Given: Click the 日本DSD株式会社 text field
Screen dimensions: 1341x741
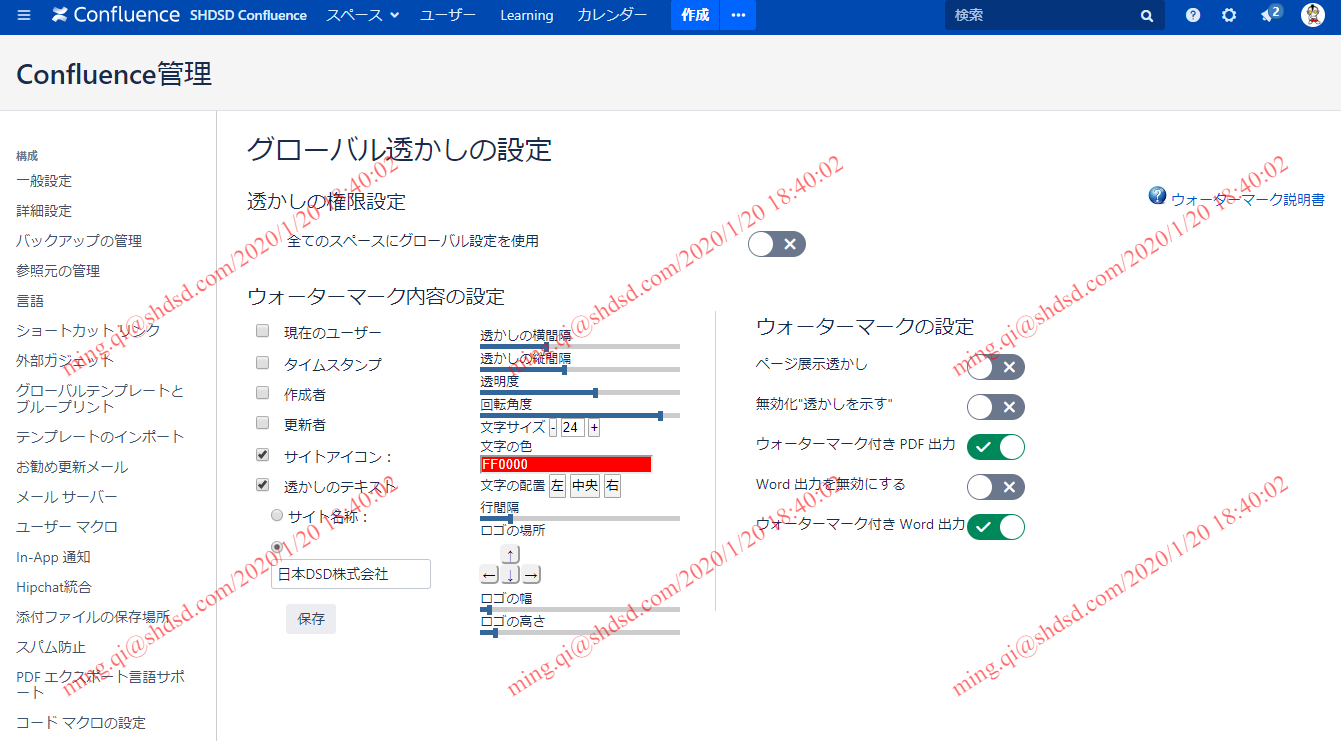Looking at the screenshot, I should tap(351, 574).
